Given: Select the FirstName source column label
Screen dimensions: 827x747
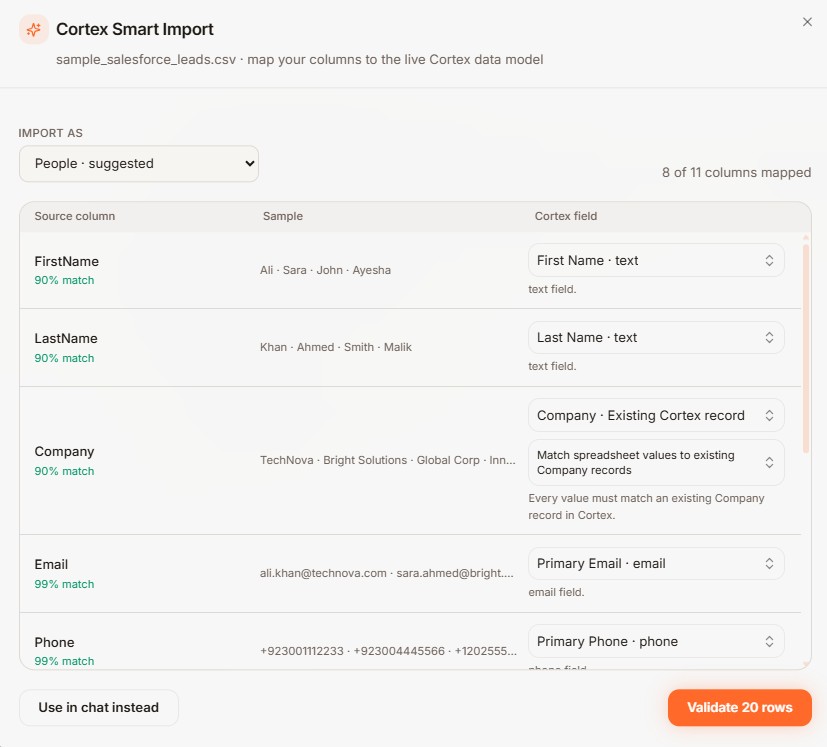Looking at the screenshot, I should 66,262.
